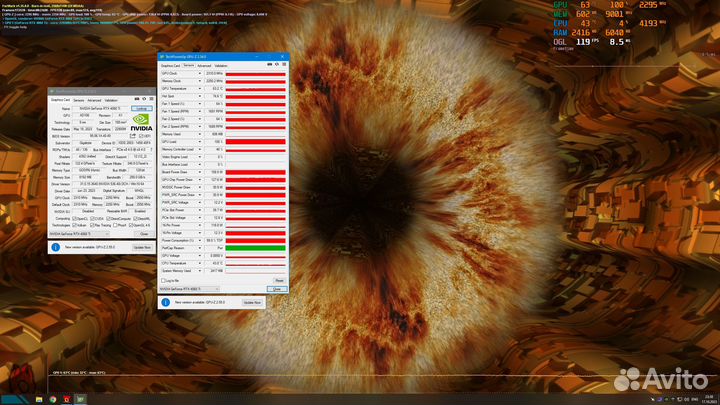Enable the Log to file checkbox
Viewport: 720px width, 405px height.
(161, 280)
